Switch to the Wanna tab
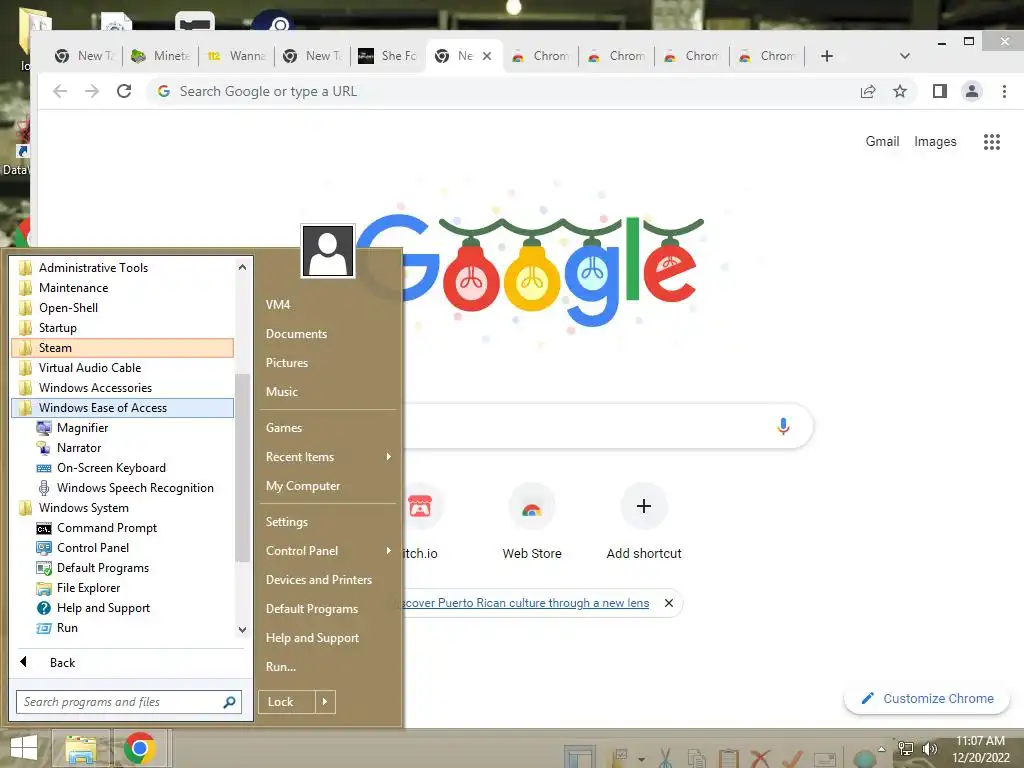This screenshot has height=768, width=1024. (x=237, y=56)
